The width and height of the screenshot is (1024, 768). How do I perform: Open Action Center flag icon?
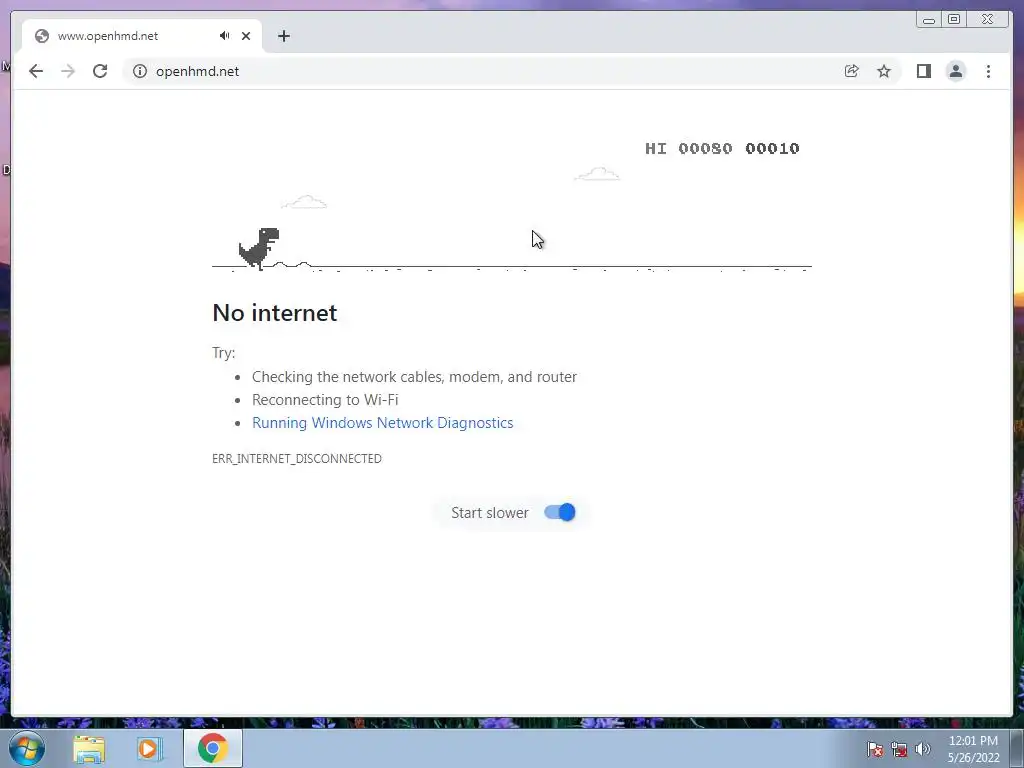pos(875,749)
